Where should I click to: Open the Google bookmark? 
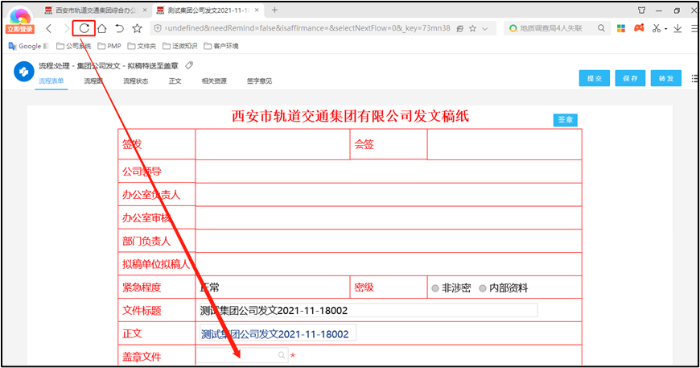coord(28,46)
